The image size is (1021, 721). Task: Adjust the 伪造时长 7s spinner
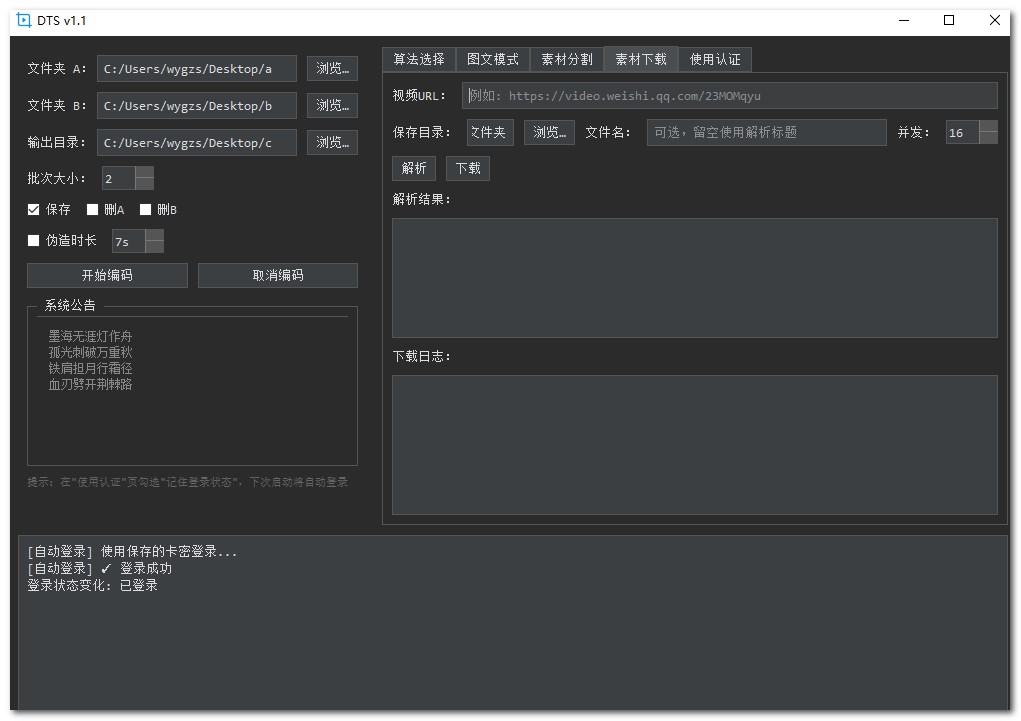[x=154, y=241]
